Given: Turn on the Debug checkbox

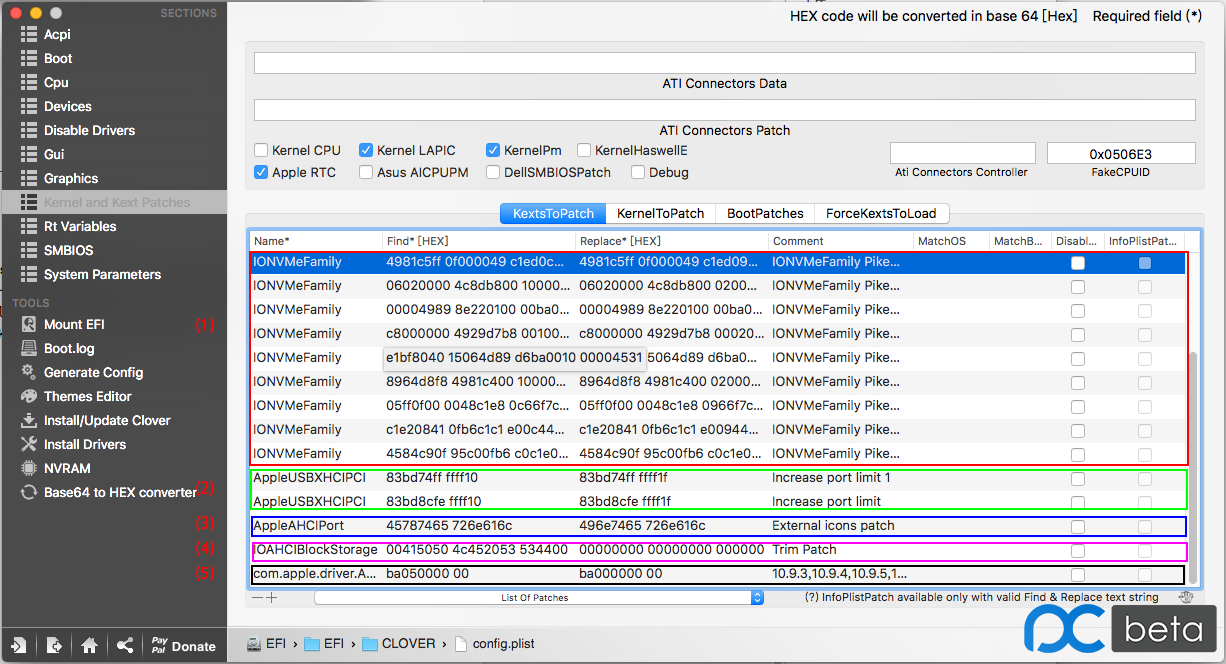Looking at the screenshot, I should (638, 172).
